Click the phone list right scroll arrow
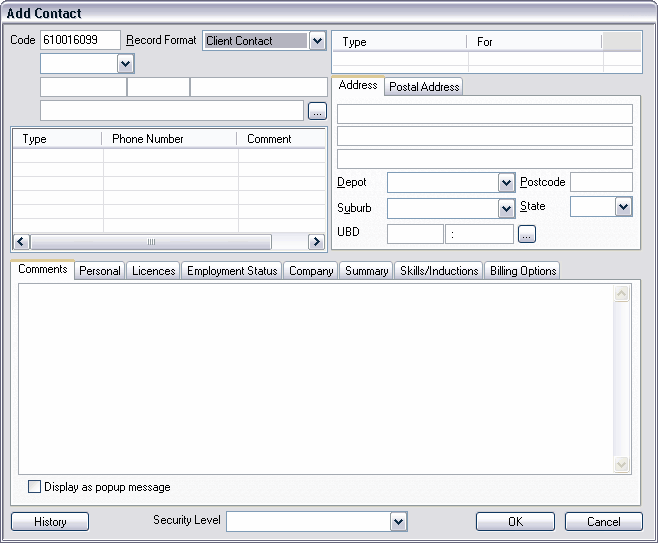 click(316, 242)
